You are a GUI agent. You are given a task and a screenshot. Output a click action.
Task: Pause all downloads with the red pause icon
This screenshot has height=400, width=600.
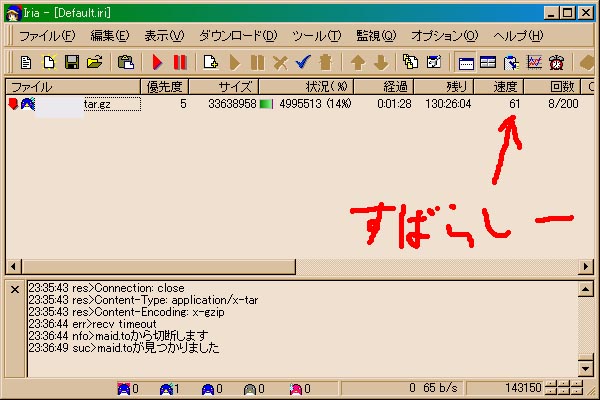(179, 62)
